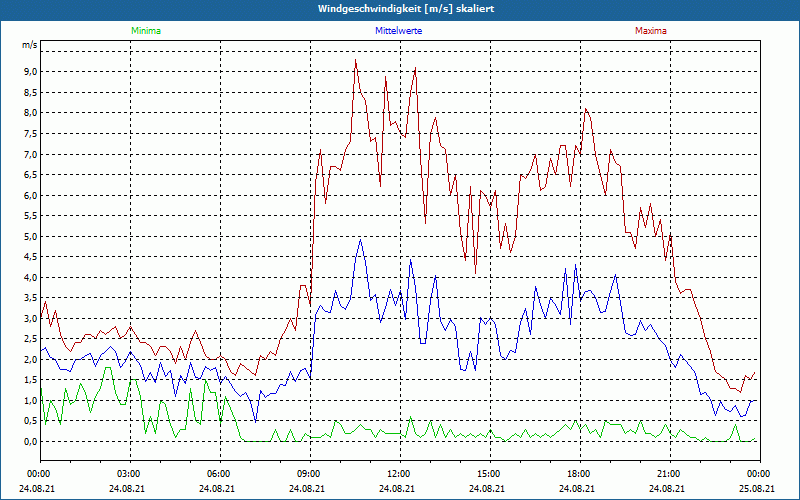Select the green Minima legend label
The height and width of the screenshot is (500, 800).
pos(145,31)
